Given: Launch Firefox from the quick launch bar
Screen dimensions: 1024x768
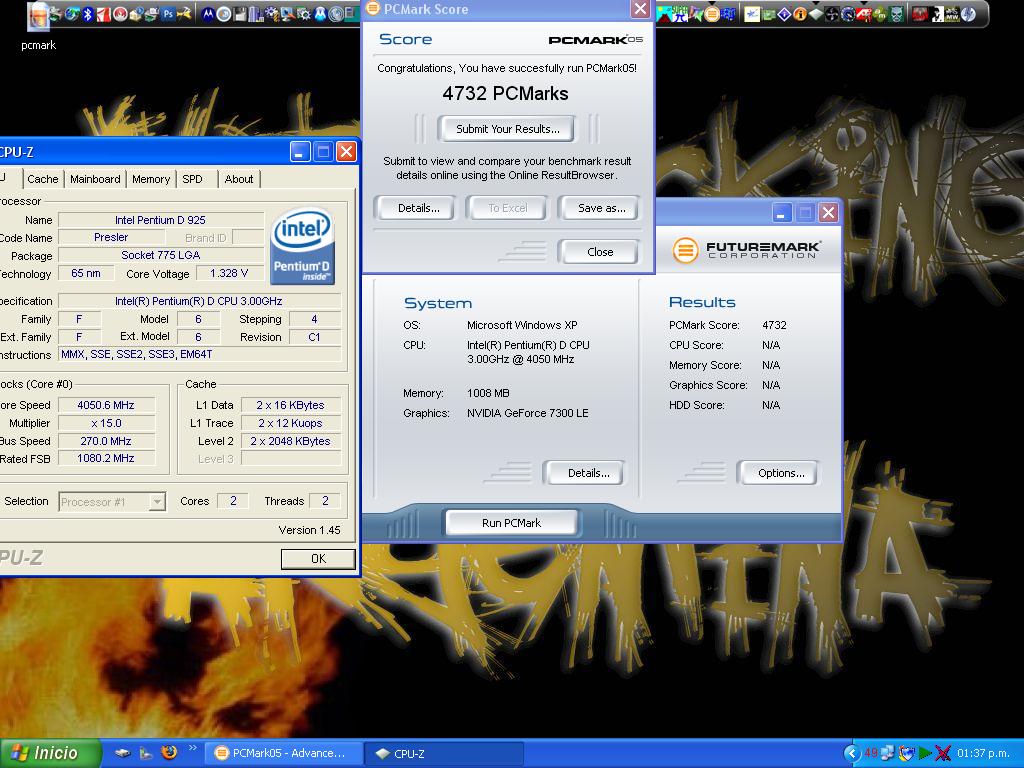Looking at the screenshot, I should click(x=169, y=752).
